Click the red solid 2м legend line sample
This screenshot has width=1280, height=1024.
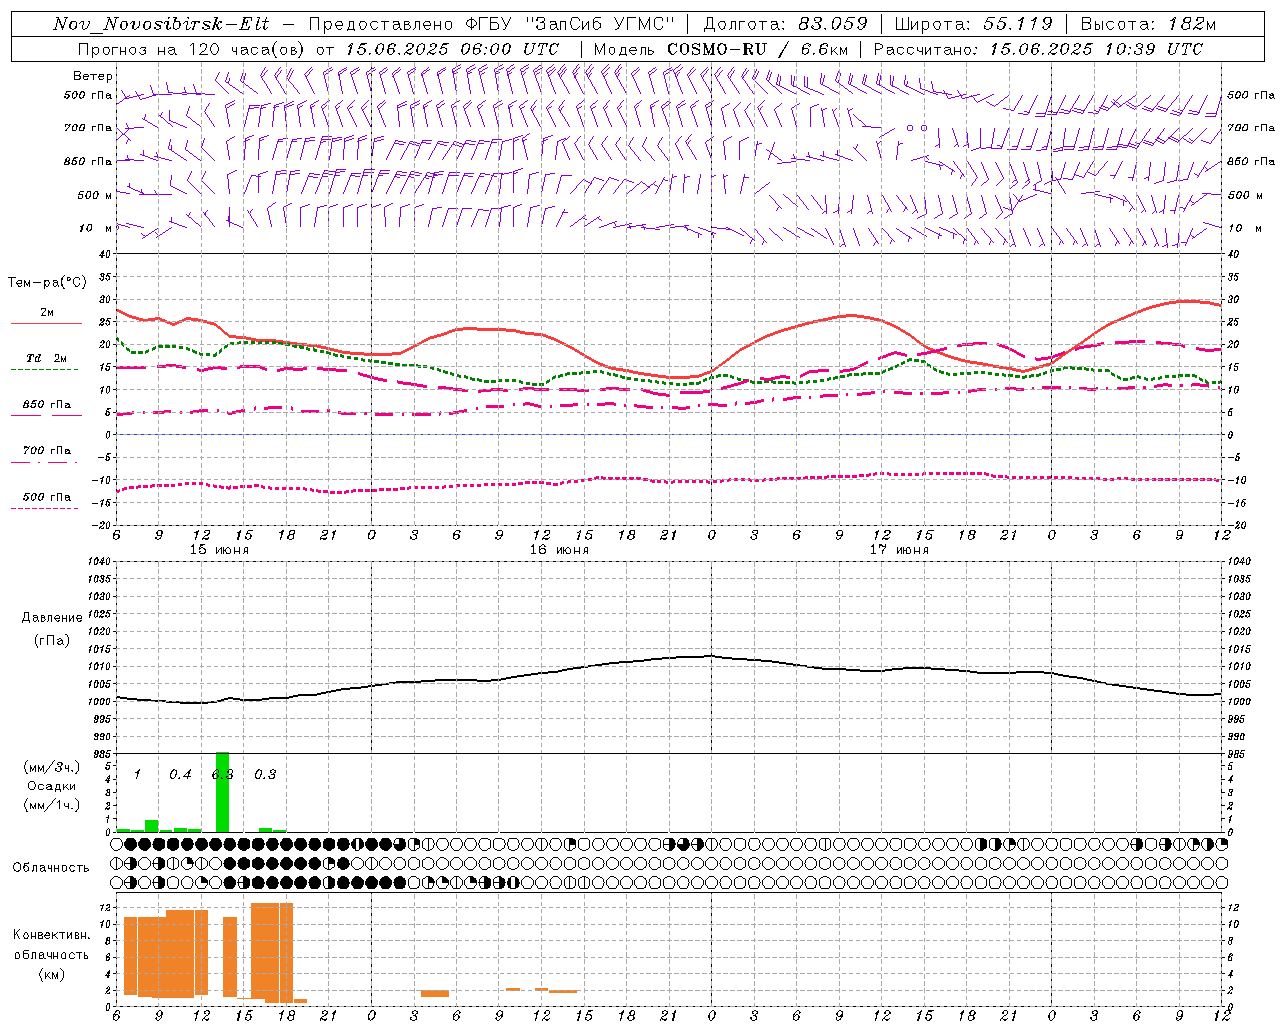click(x=46, y=324)
